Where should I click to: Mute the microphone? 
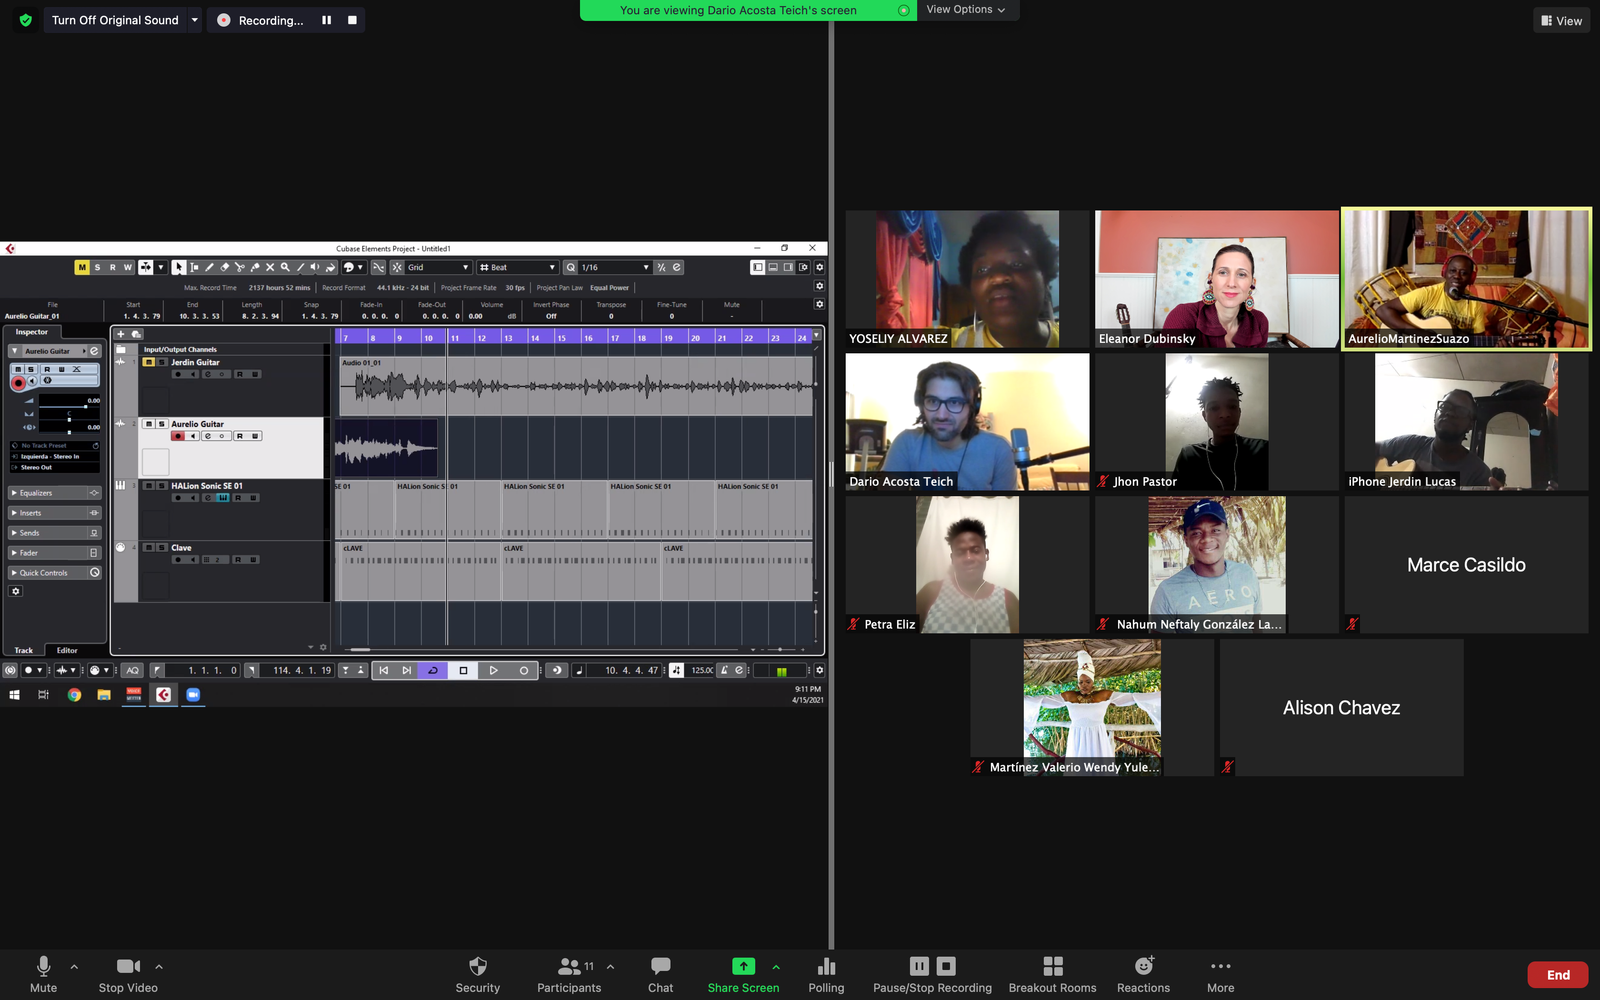43,966
